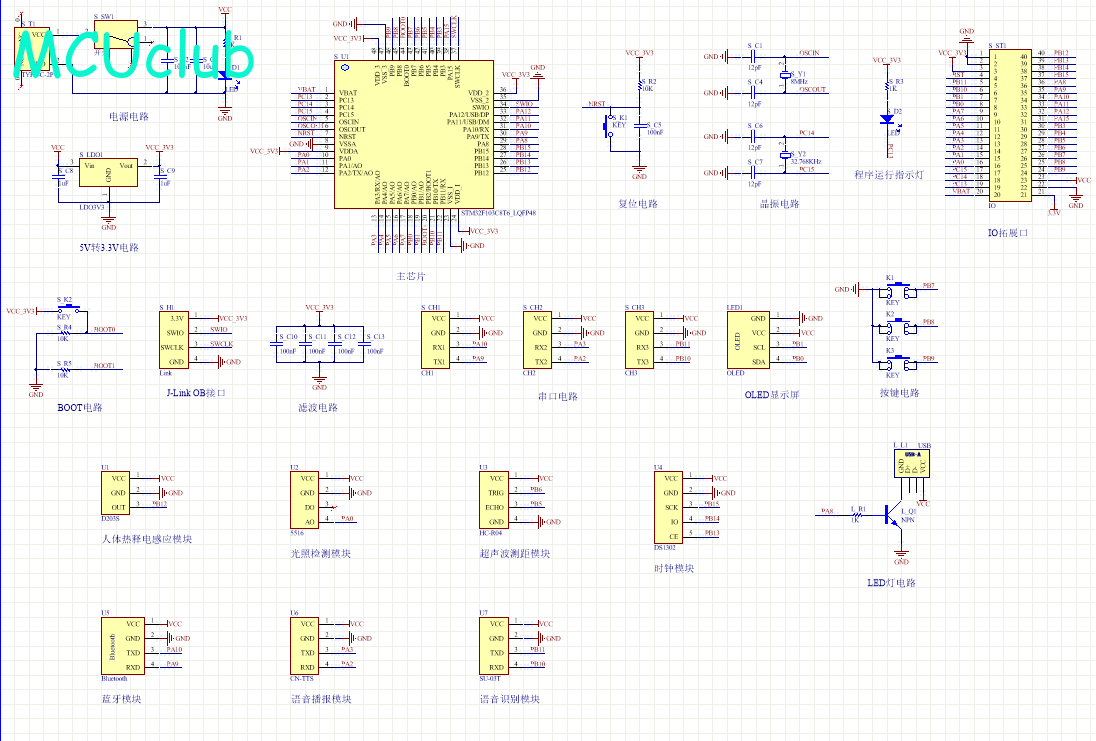The height and width of the screenshot is (741, 1096).
Task: Select the D2 indicator LED symbol
Action: pyautogui.click(x=888, y=119)
